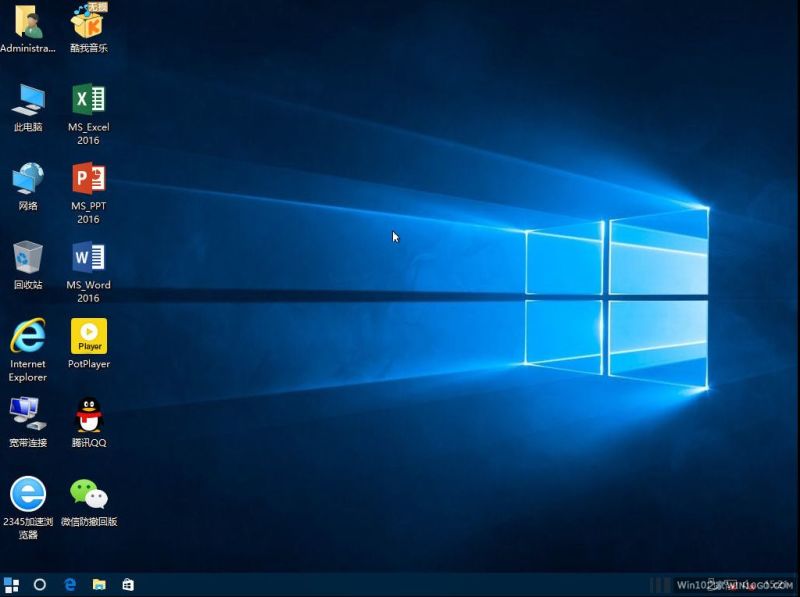800x597 pixels.
Task: Click the MS_PPT 2016 shortcut
Action: 89,179
